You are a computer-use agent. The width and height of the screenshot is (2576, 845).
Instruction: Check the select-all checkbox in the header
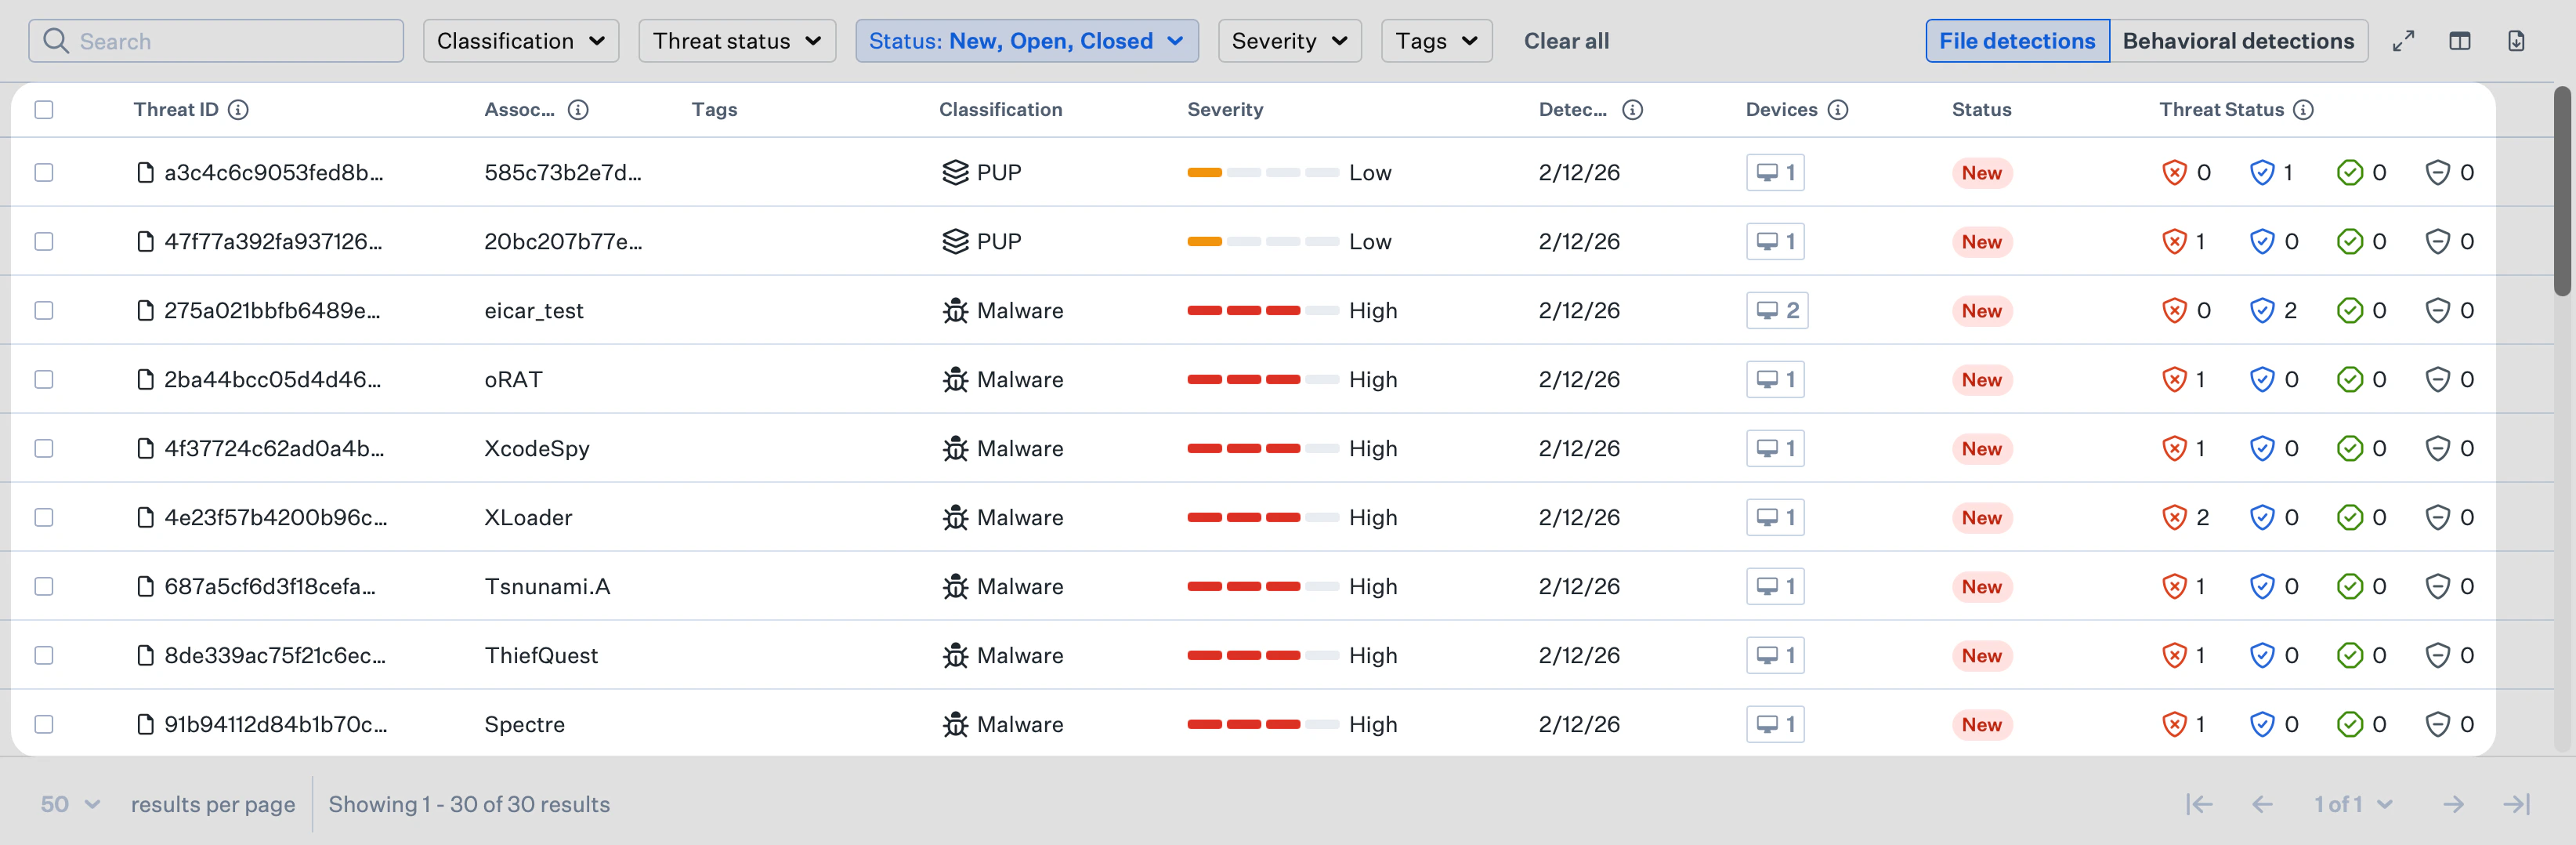pos(43,110)
